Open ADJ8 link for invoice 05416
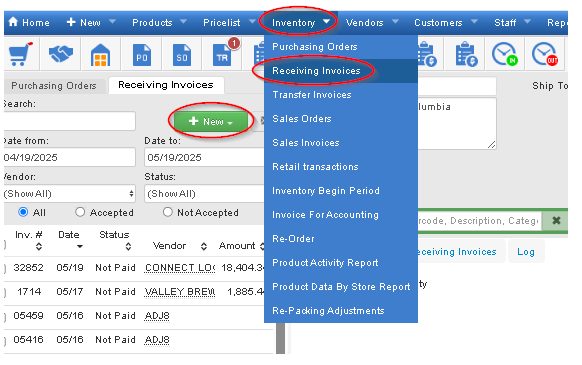The image size is (582, 365). click(x=157, y=340)
